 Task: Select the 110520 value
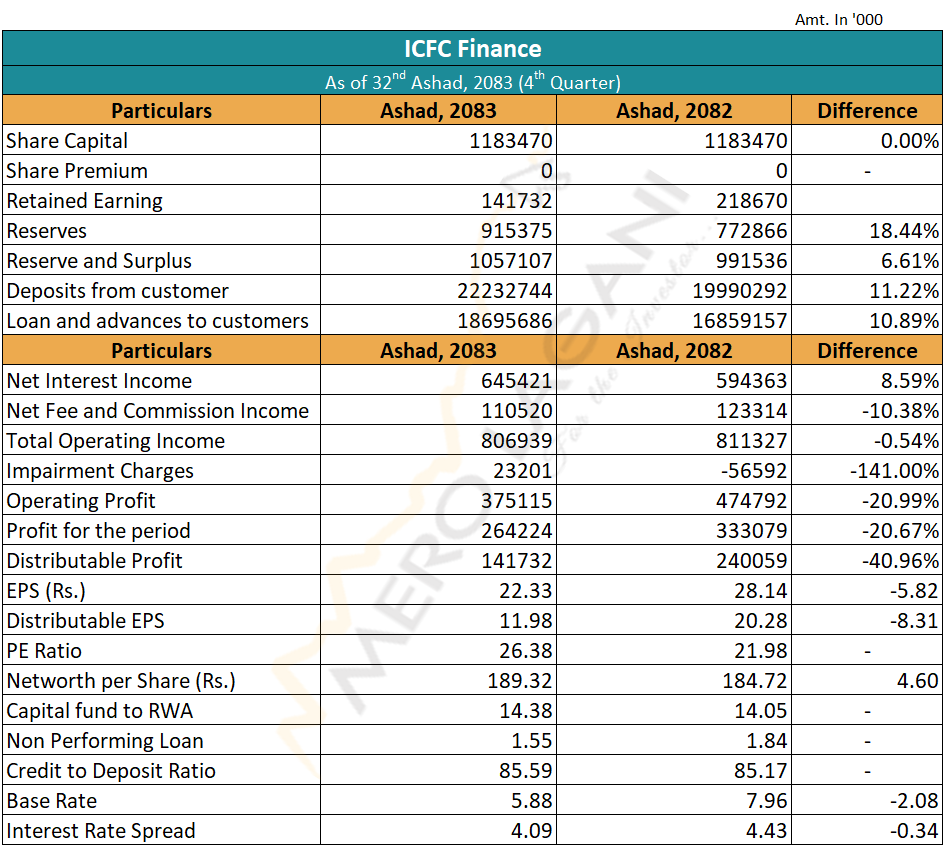pos(516,411)
